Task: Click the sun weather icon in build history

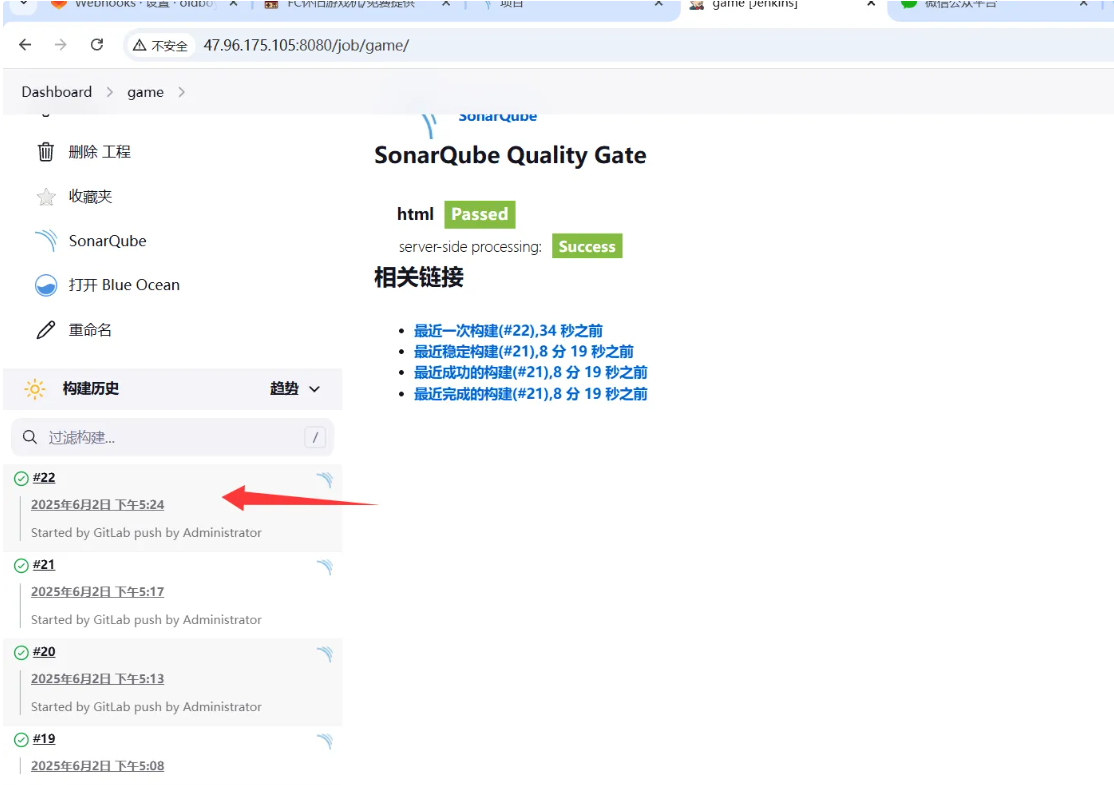Action: (x=34, y=389)
